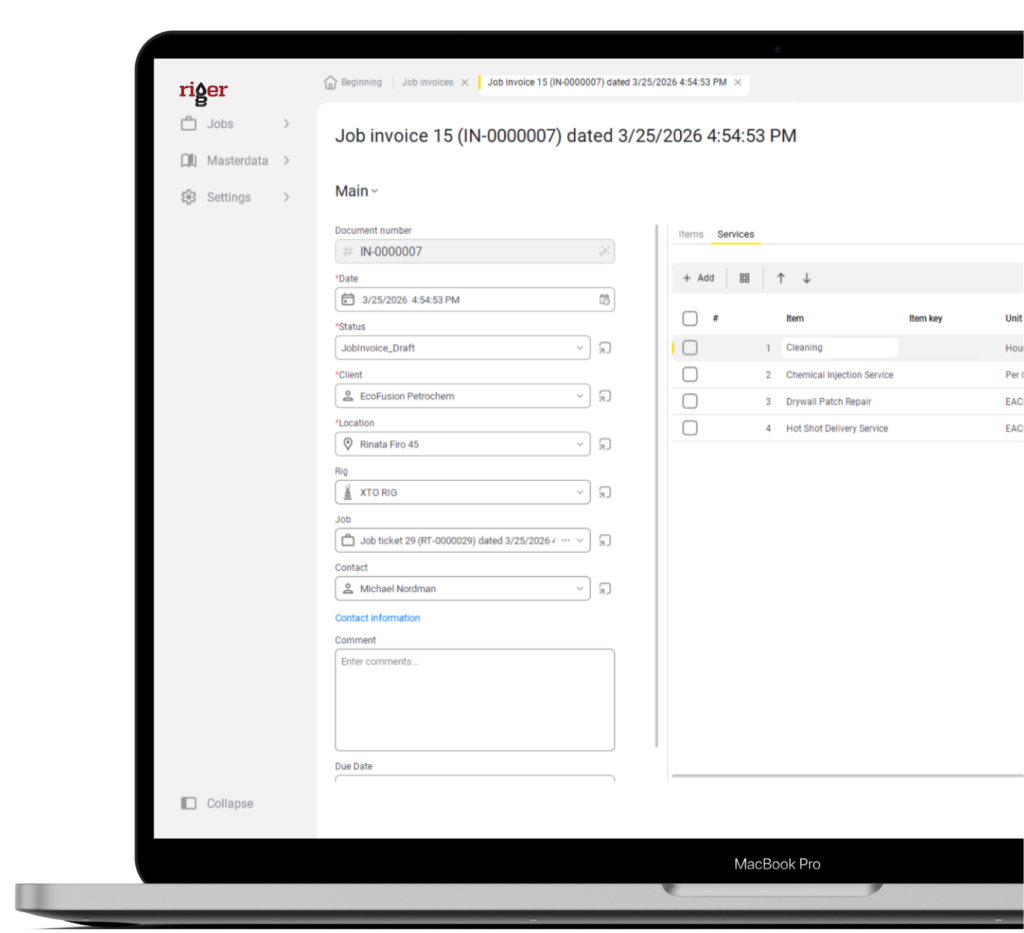1024x933 pixels.
Task: Select the Drywall Patch Repair cell
Action: pyautogui.click(x=828, y=402)
